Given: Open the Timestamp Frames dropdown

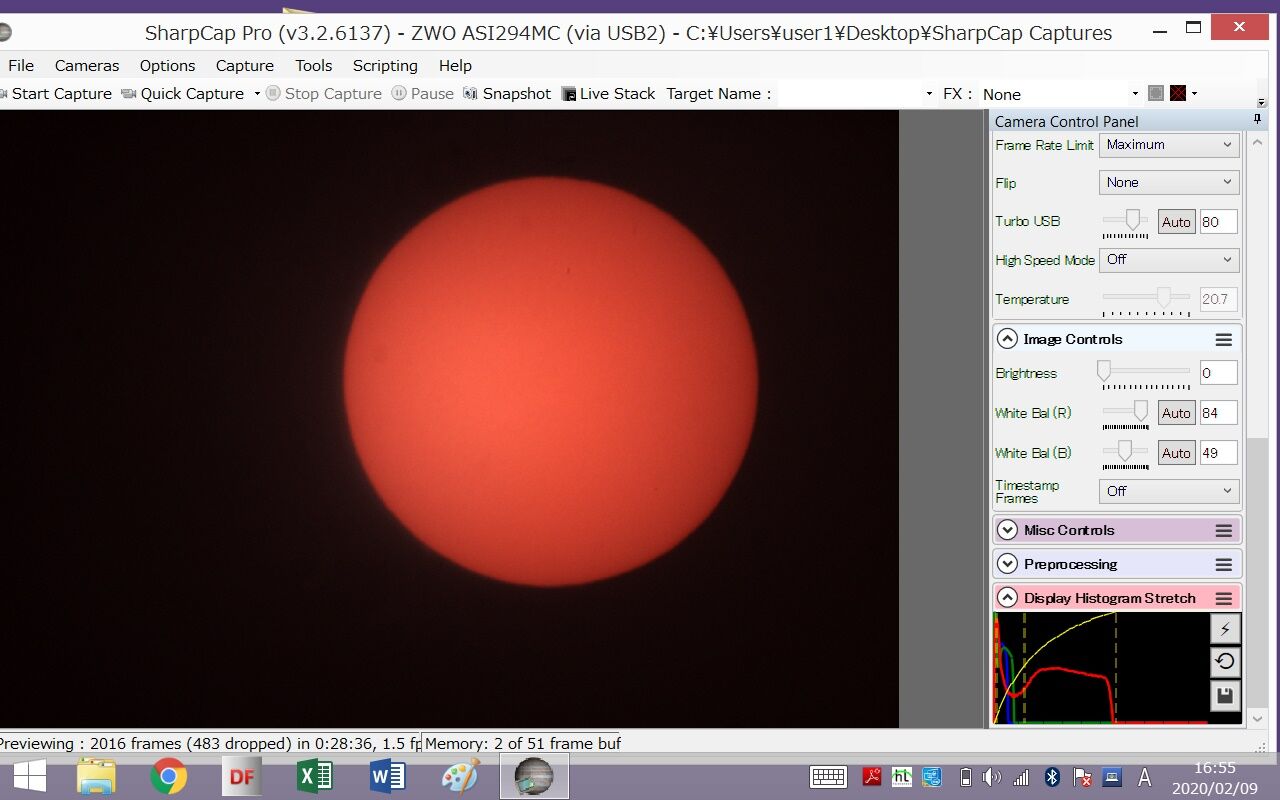Looking at the screenshot, I should point(1169,491).
